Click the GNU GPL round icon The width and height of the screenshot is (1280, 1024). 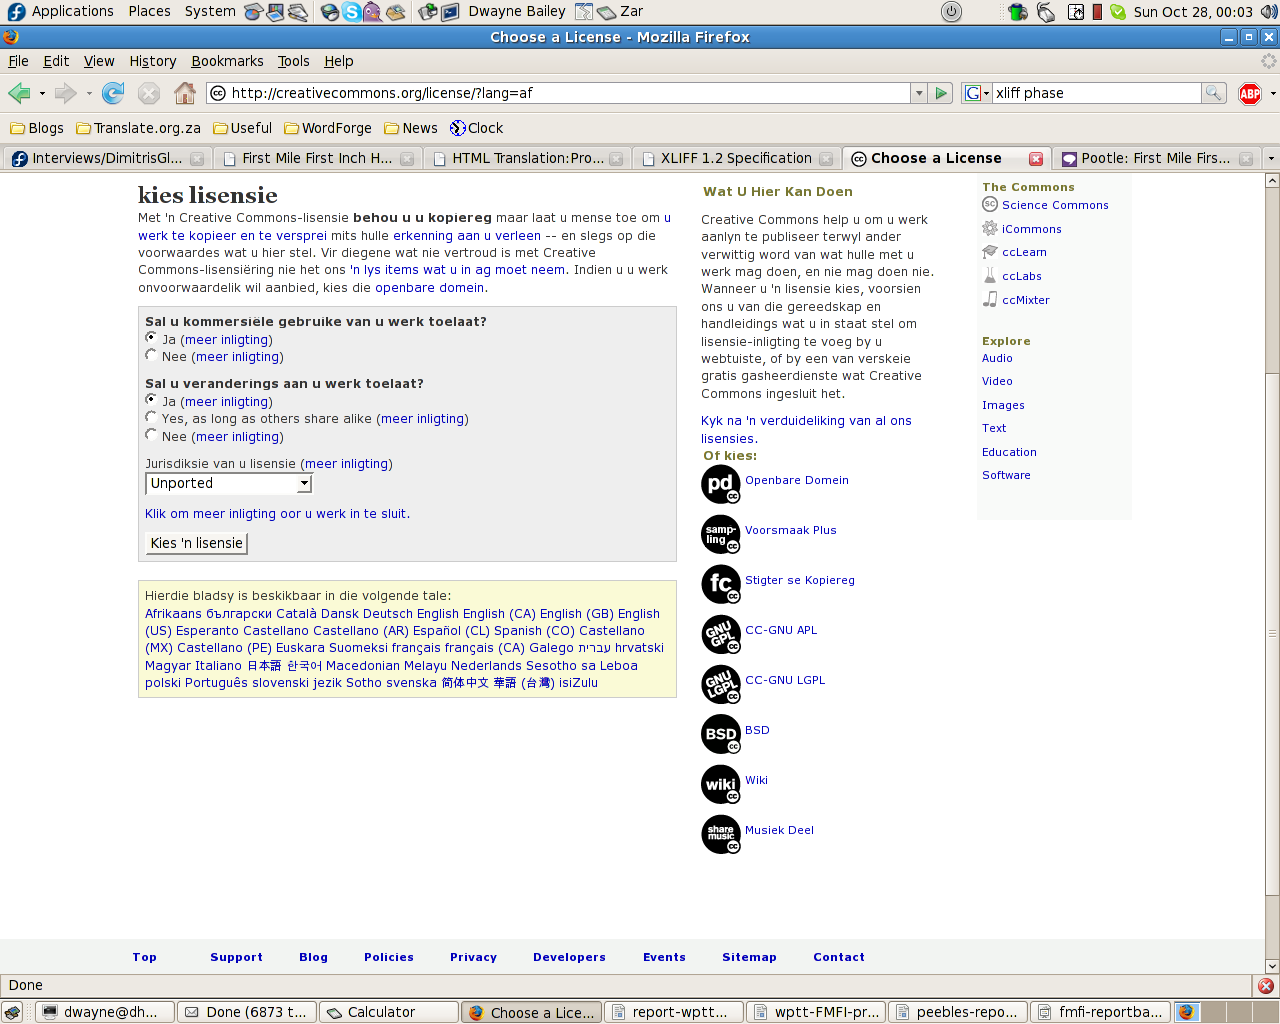tap(721, 635)
